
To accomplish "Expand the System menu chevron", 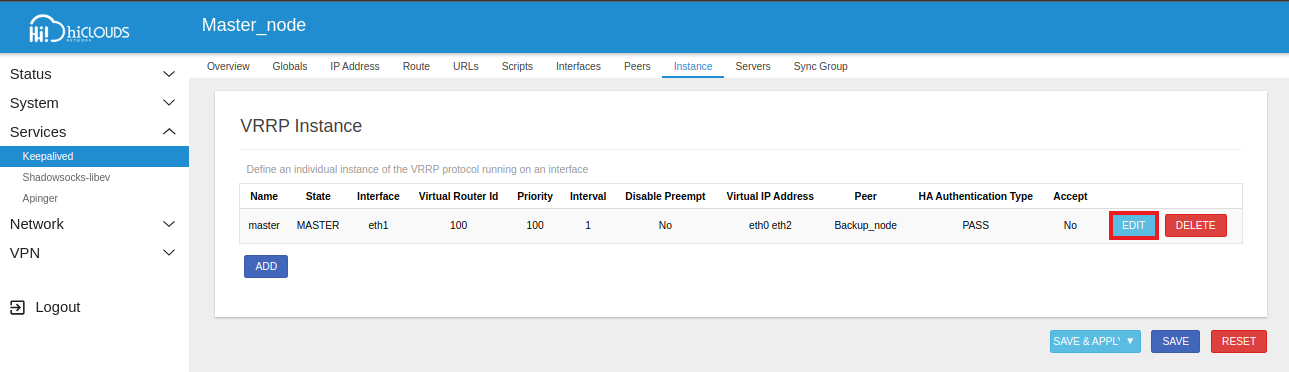I will 169,103.
